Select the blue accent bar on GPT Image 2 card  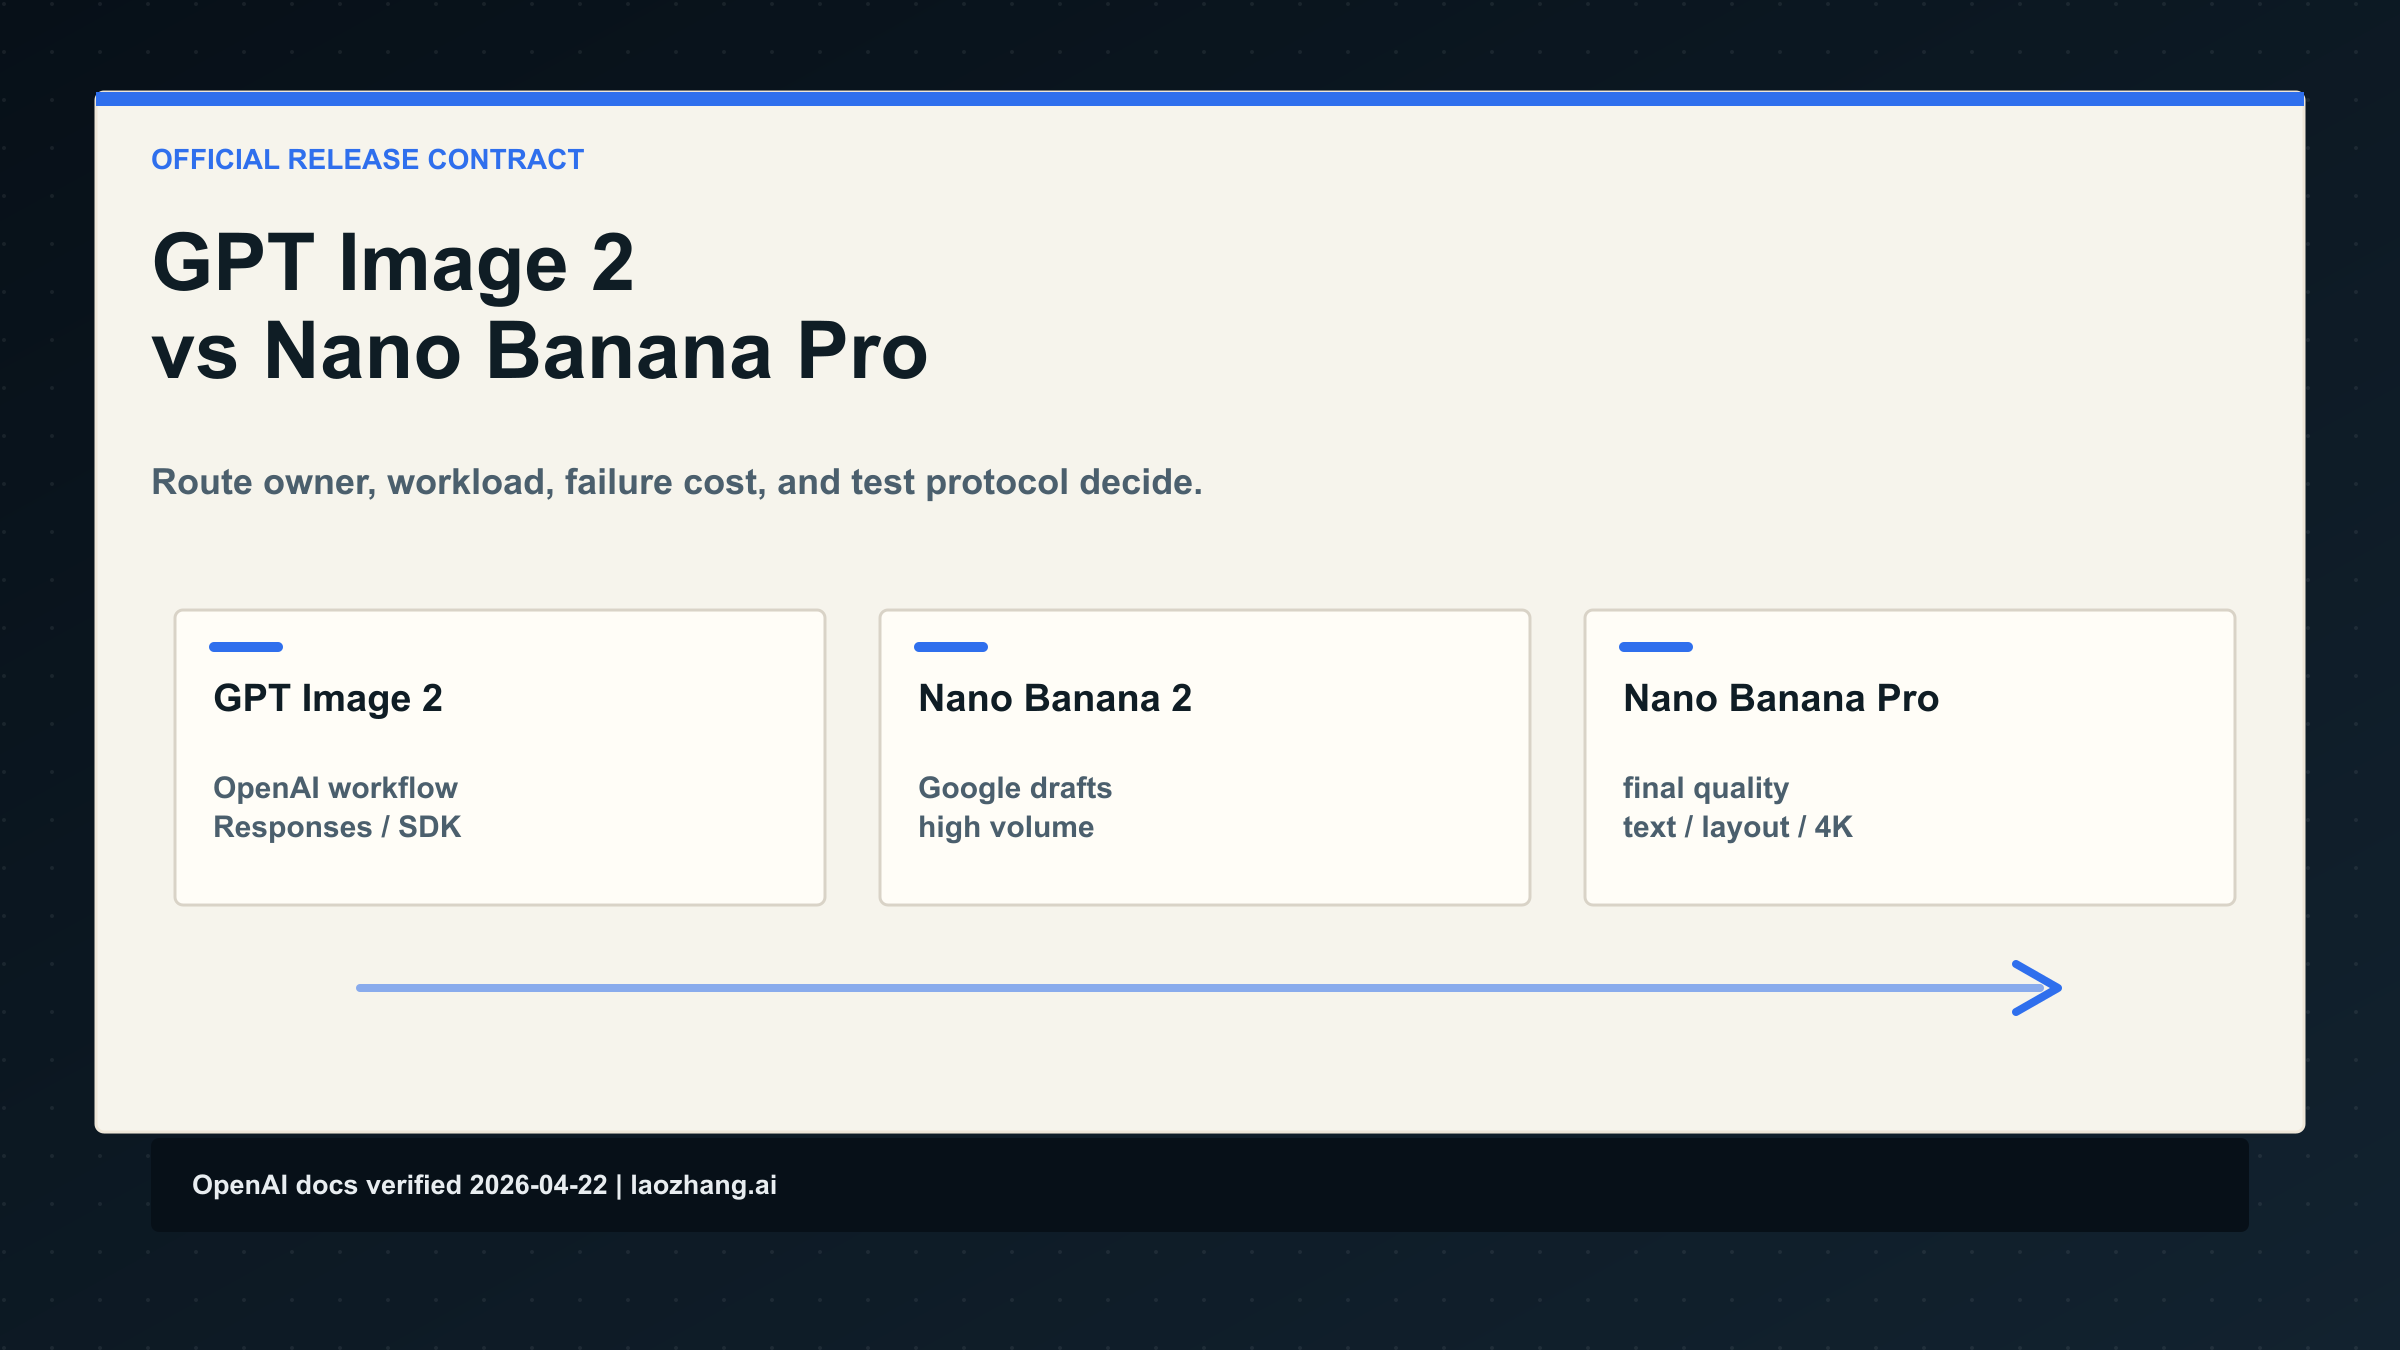[x=246, y=647]
